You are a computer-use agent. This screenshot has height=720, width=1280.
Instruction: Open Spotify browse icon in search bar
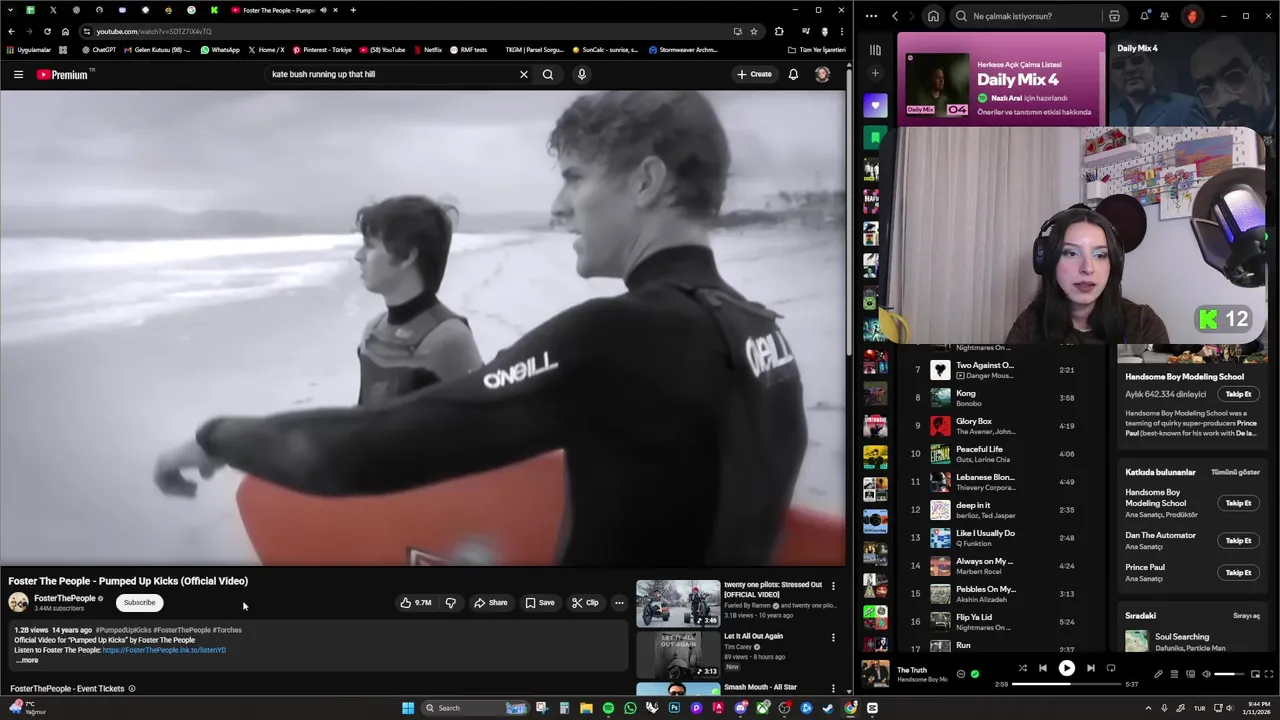tap(1114, 16)
